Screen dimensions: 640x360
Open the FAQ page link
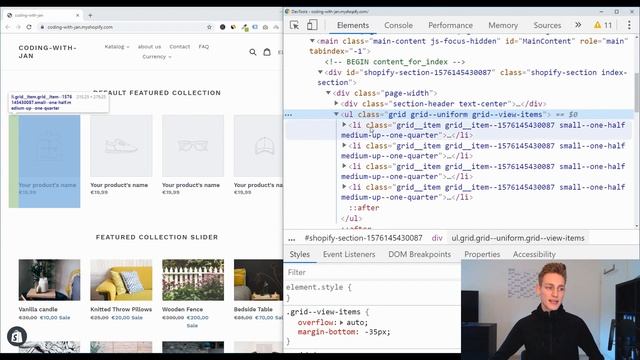click(x=204, y=47)
